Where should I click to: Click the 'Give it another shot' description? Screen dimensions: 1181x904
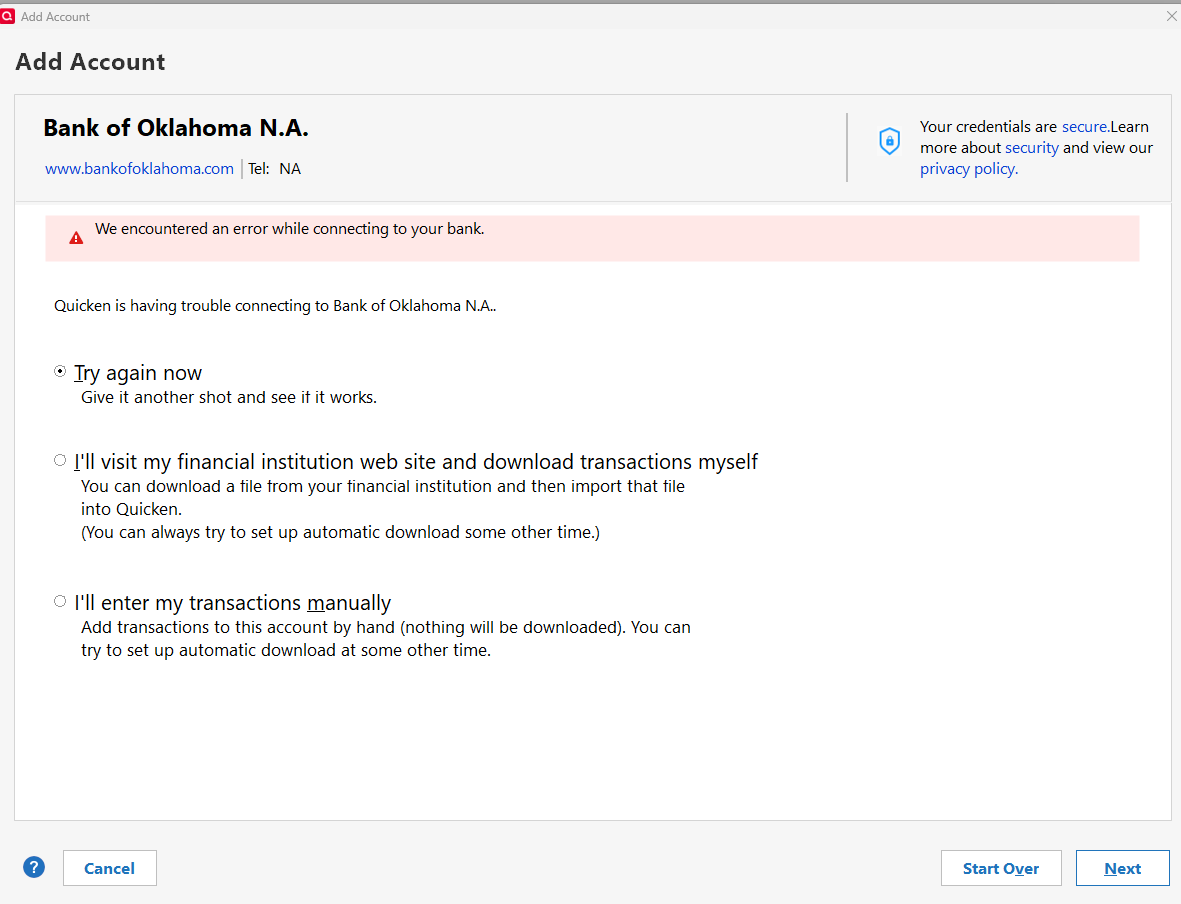coord(229,398)
